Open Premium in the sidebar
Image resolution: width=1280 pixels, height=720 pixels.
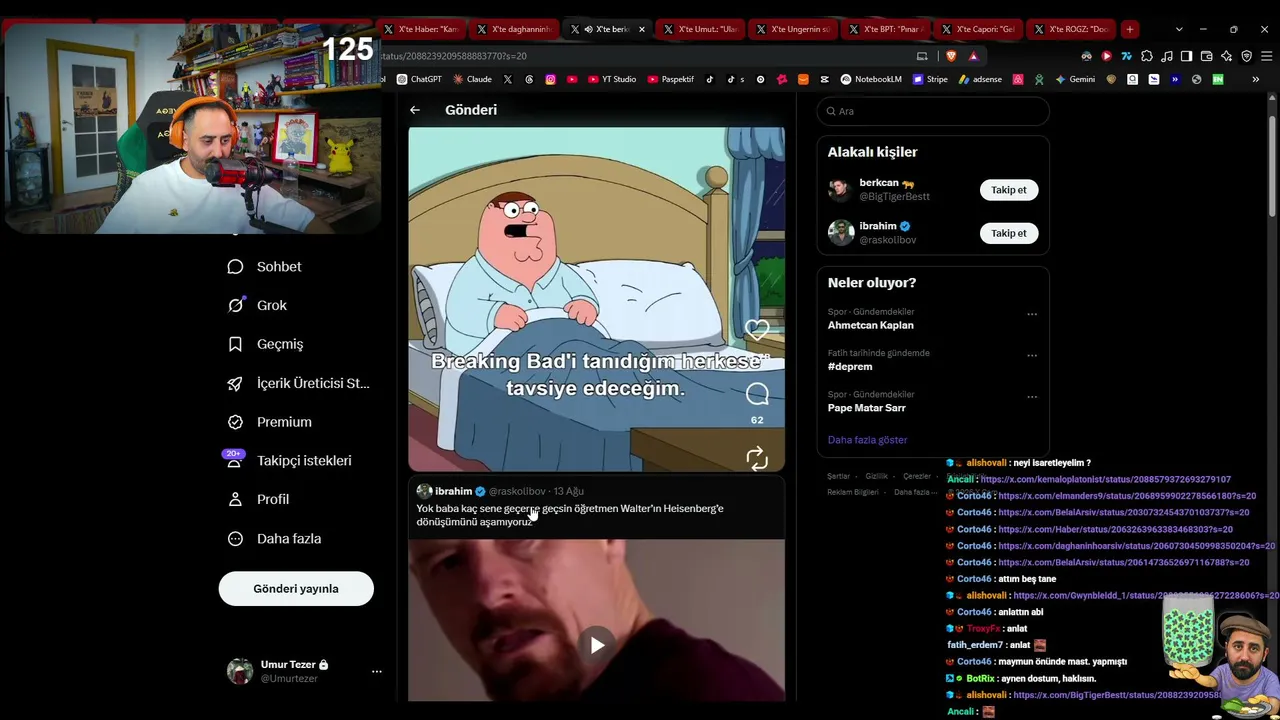coord(269,422)
